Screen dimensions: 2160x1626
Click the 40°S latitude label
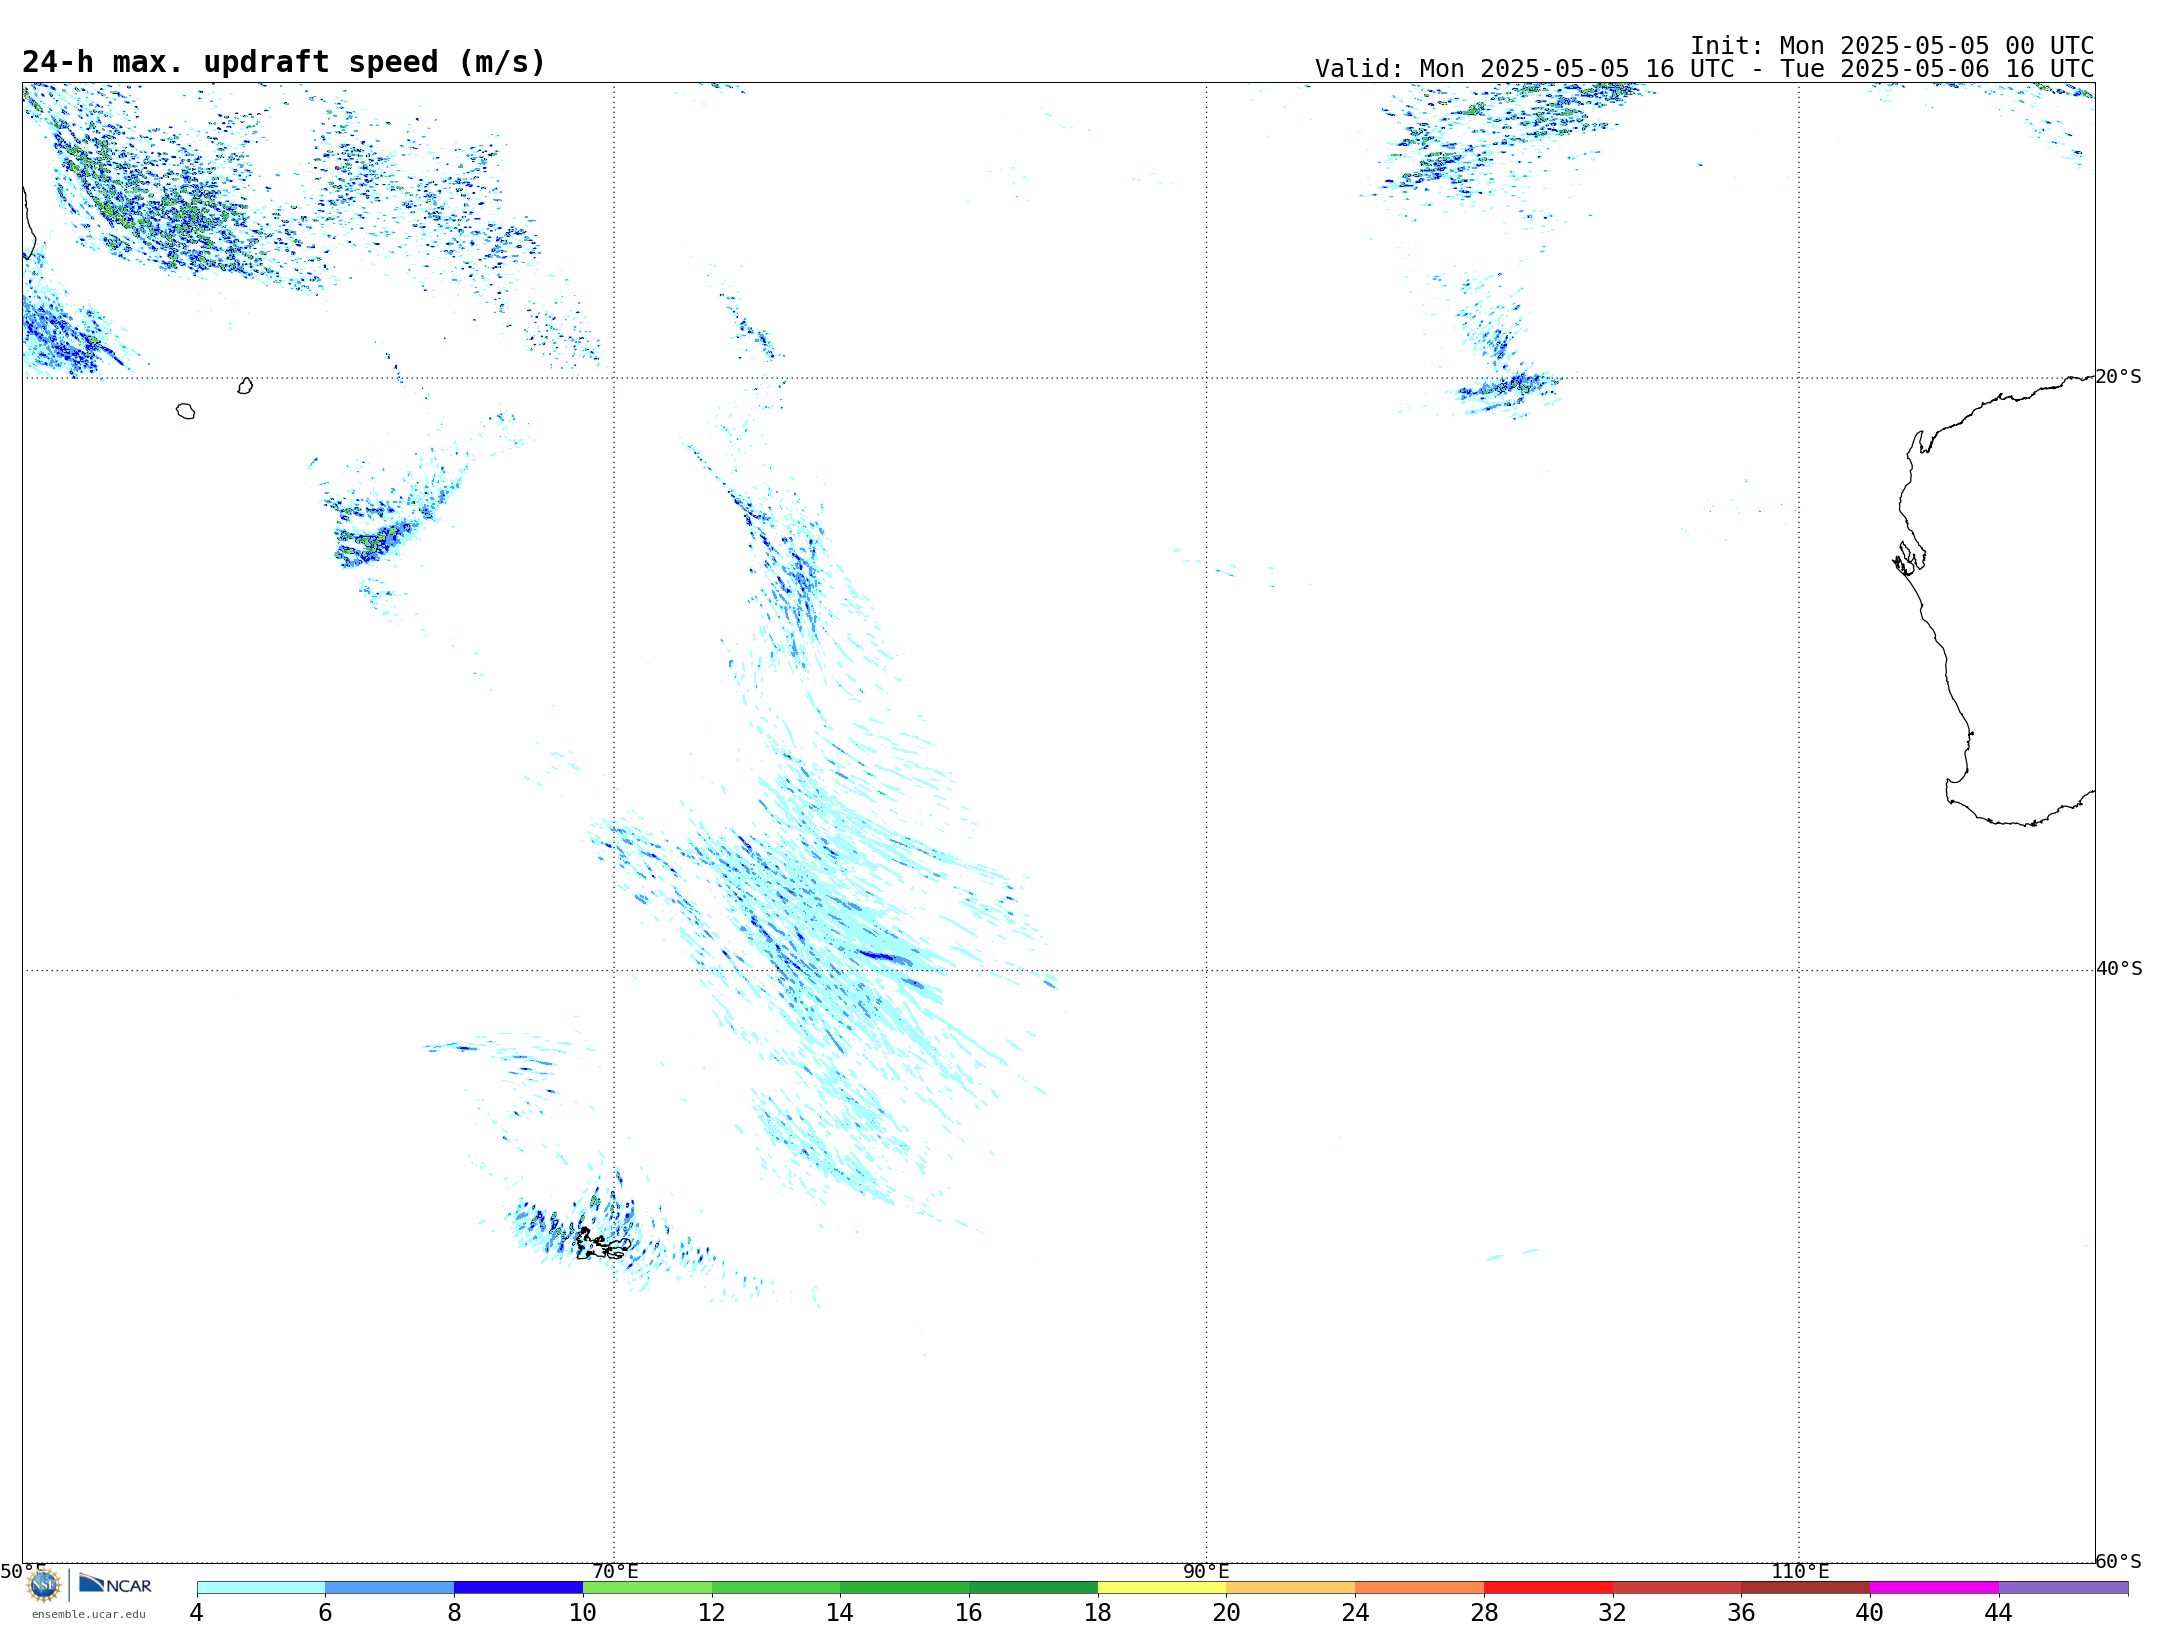[2119, 969]
